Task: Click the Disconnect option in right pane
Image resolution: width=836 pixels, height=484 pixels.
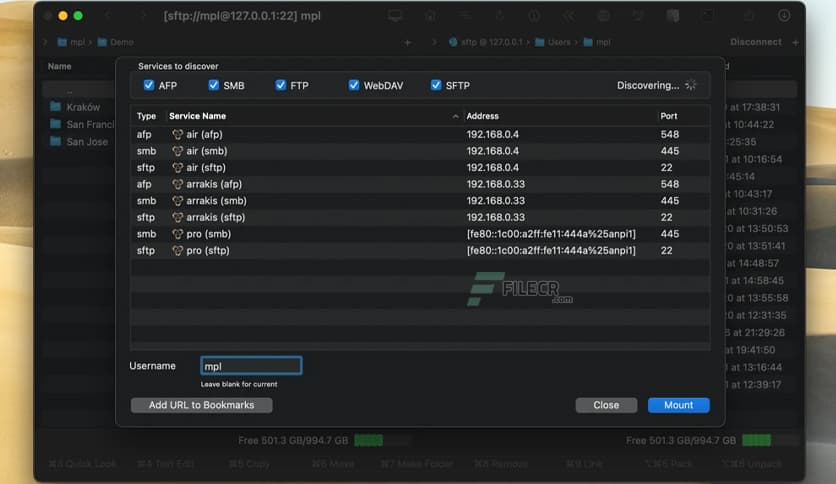Action: [x=756, y=42]
